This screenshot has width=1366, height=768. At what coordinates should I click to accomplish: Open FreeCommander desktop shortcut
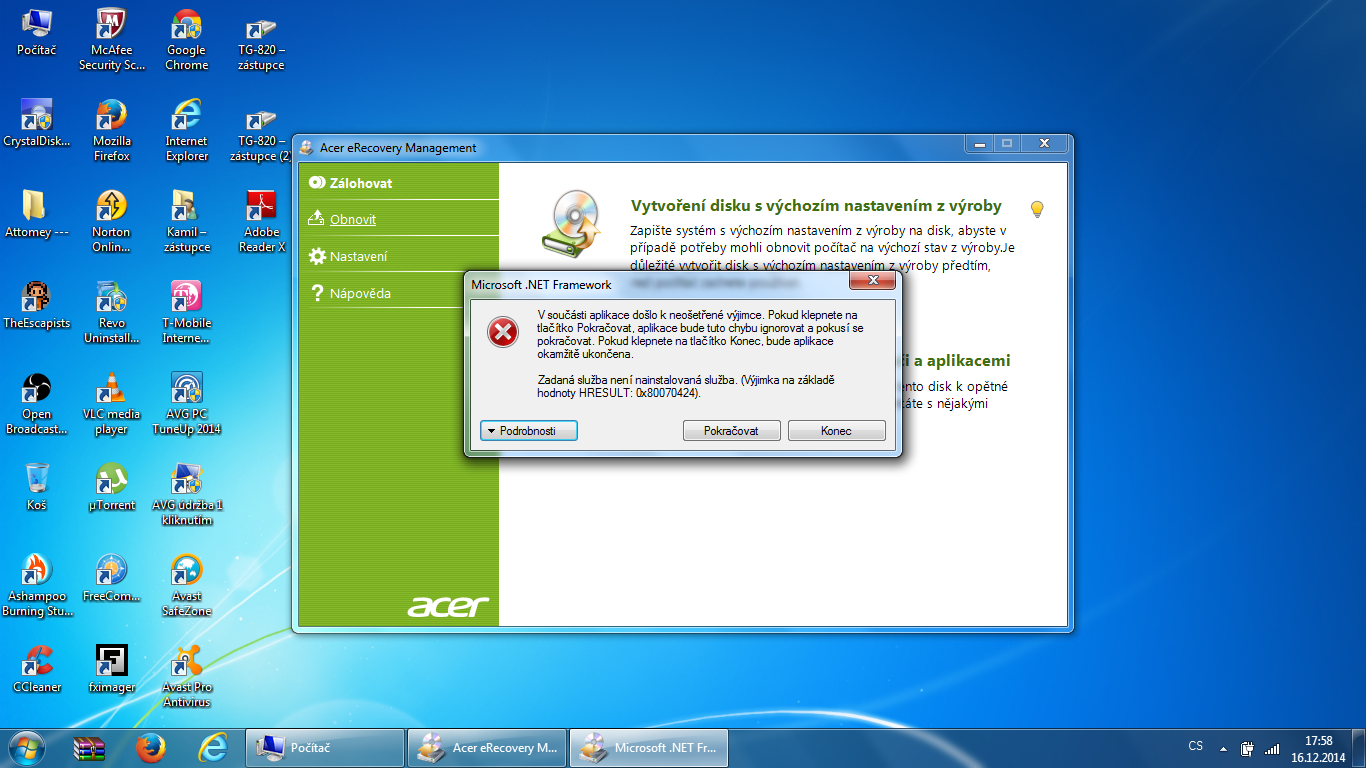pyautogui.click(x=111, y=579)
